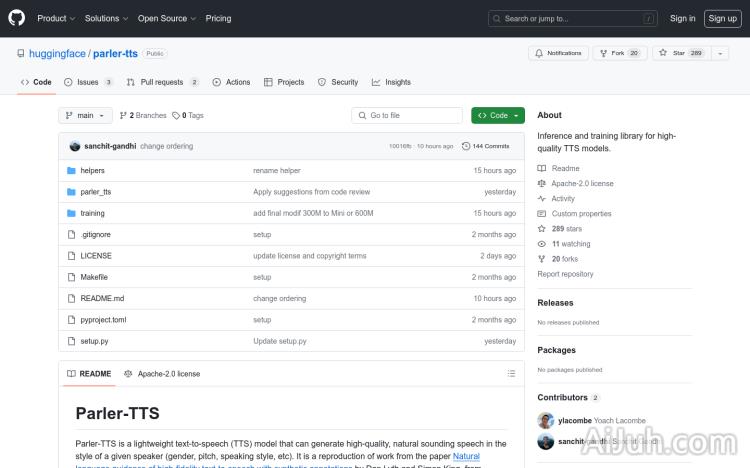Viewport: 750px width, 468px height.
Task: Toggle Notifications for this repository
Action: pos(558,53)
